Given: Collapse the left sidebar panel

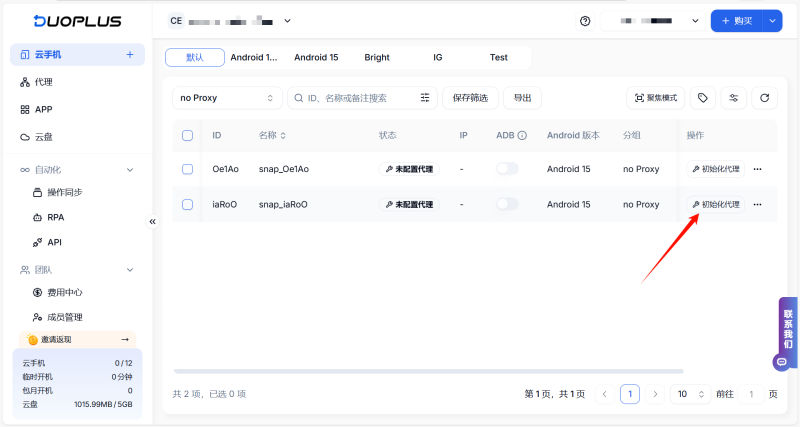Looking at the screenshot, I should click(153, 221).
